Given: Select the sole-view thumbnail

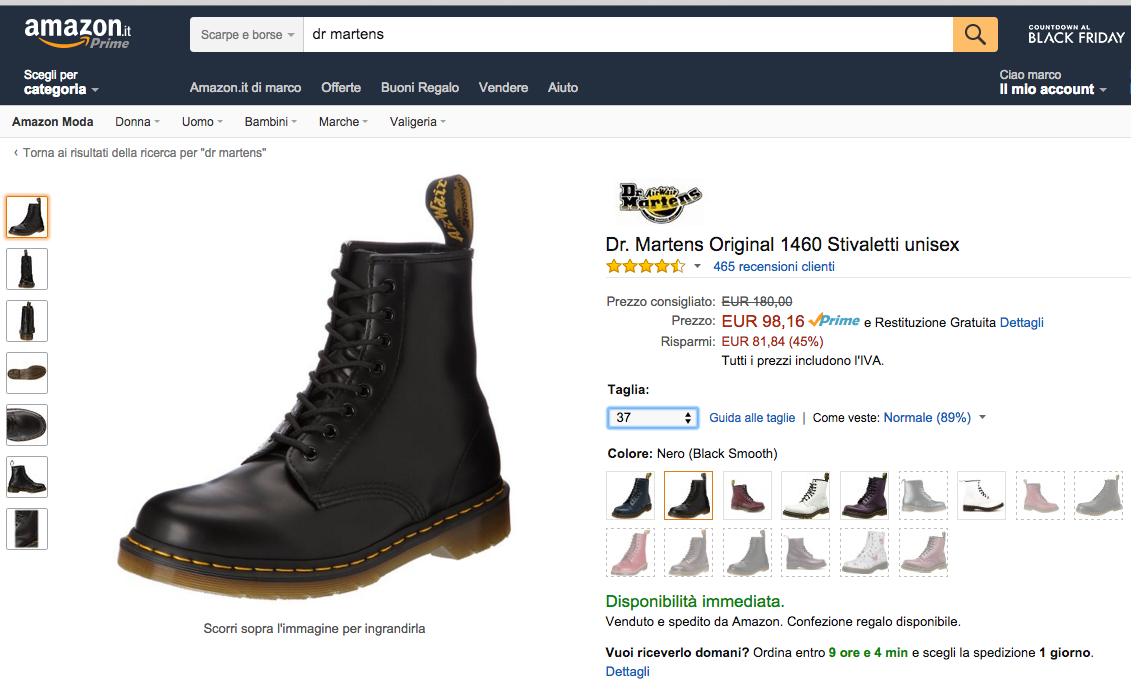Looking at the screenshot, I should point(27,373).
